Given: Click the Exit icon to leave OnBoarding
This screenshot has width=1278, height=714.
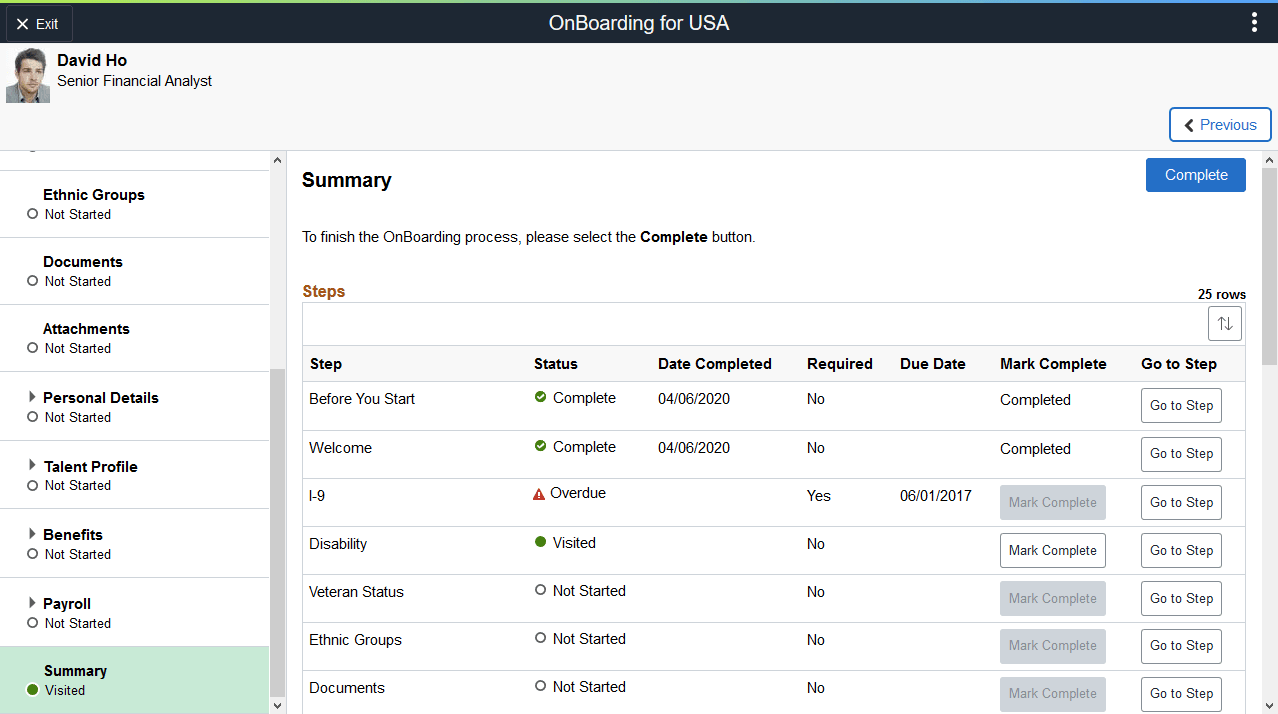Looking at the screenshot, I should (x=23, y=23).
